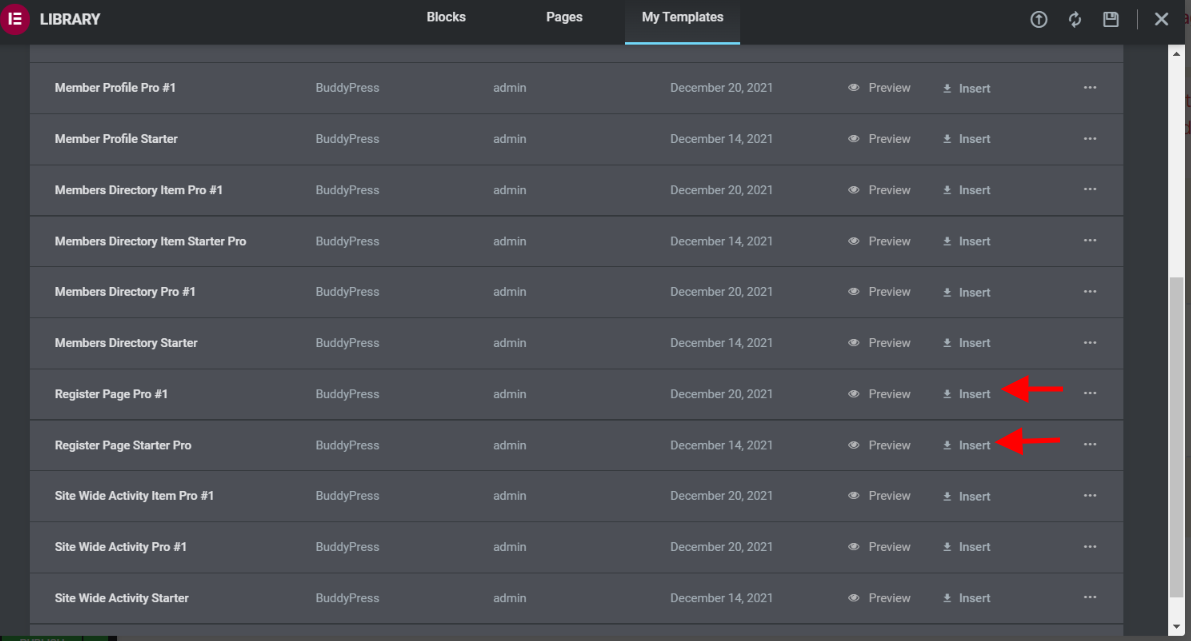The height and width of the screenshot is (641, 1191).
Task: Switch to the Blocks tab
Action: coord(446,17)
